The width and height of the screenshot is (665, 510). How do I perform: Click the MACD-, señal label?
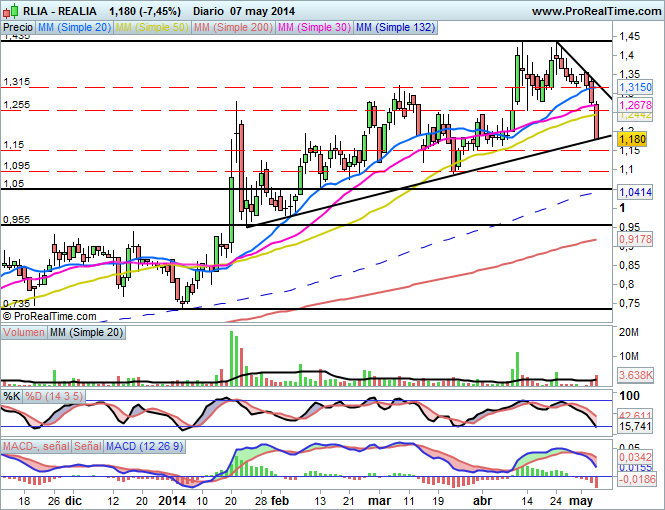pos(35,445)
